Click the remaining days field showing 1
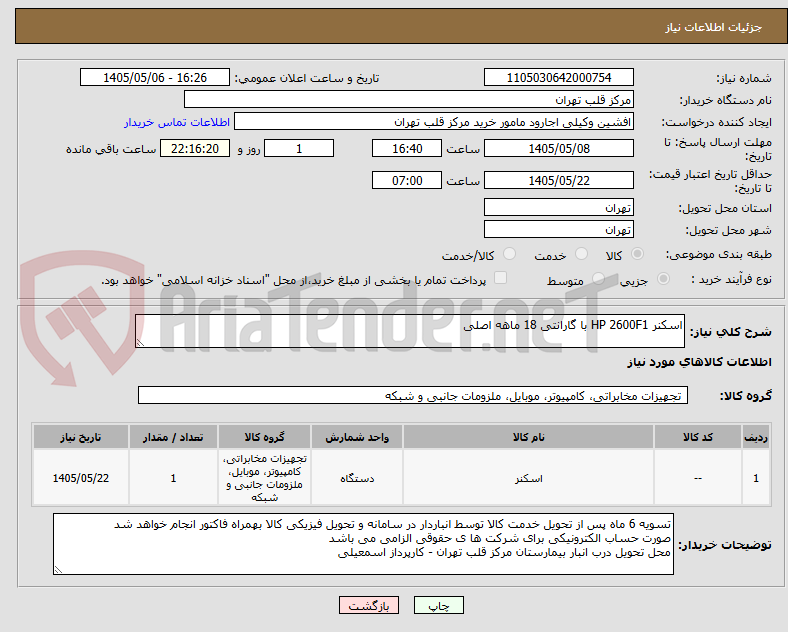The width and height of the screenshot is (788, 632). click(x=299, y=149)
